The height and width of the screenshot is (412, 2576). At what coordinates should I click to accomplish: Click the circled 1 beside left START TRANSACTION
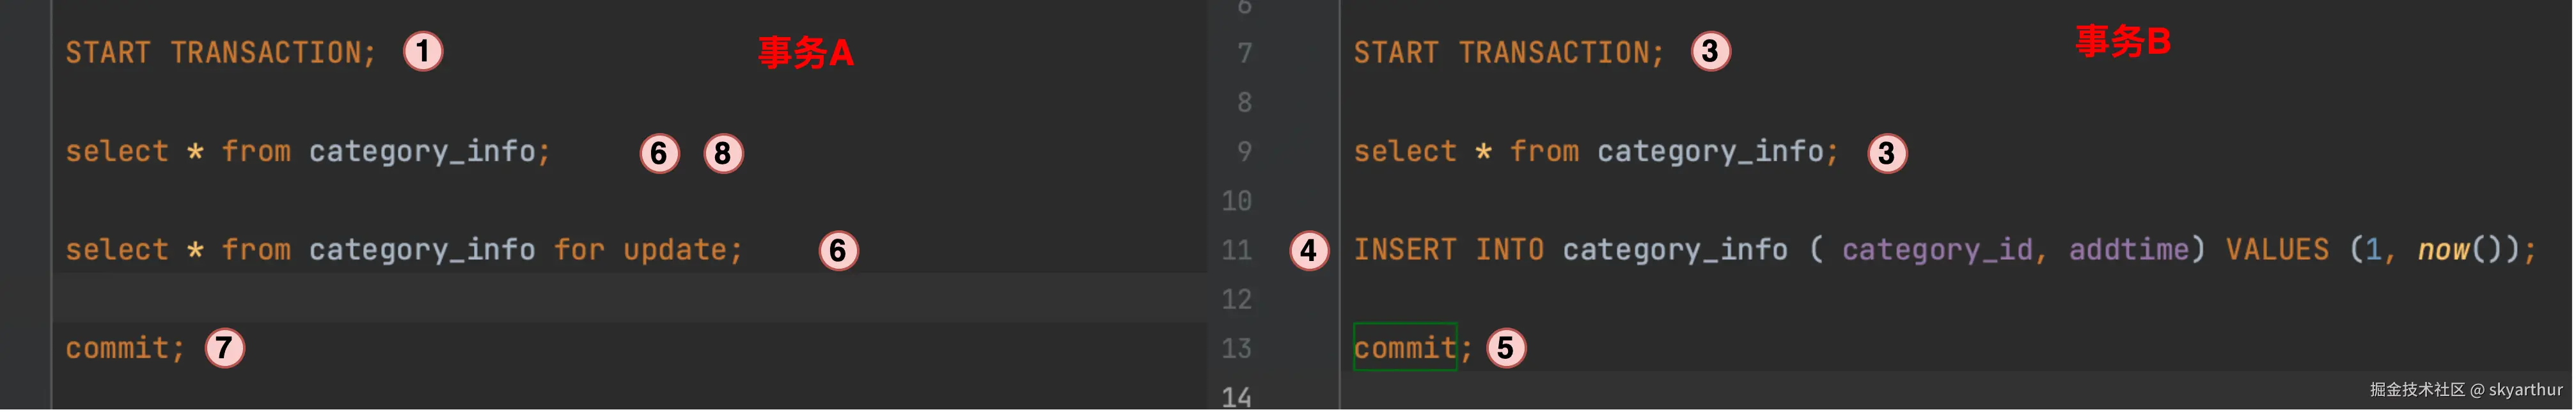coord(423,51)
